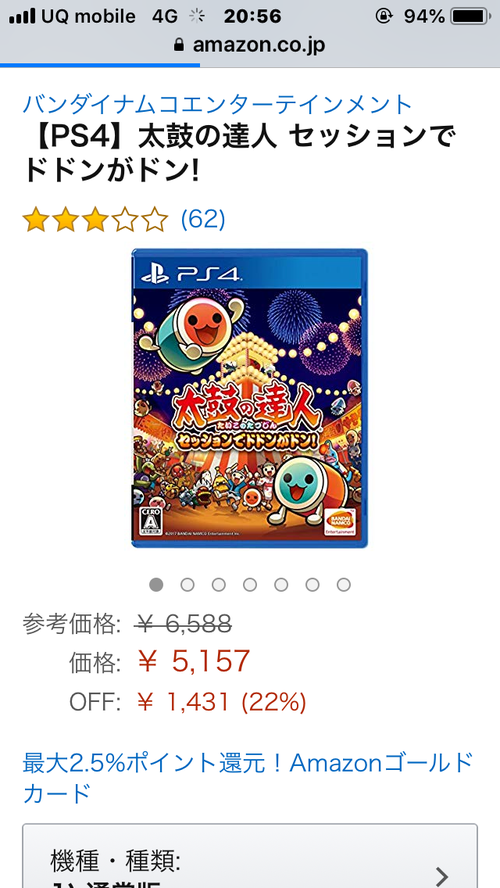The width and height of the screenshot is (500, 888).
Task: Tap the loading spinner next to 4G
Action: coord(196,16)
